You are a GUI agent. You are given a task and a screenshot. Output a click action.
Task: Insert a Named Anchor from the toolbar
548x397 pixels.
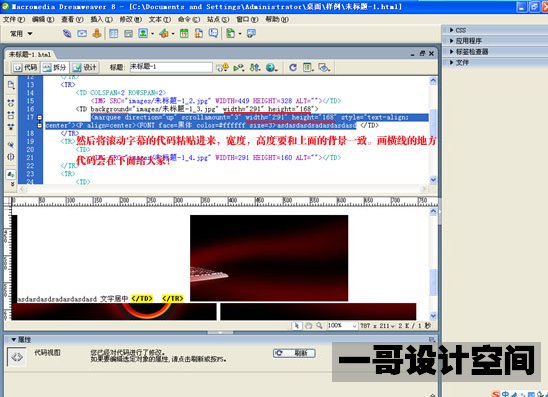97,34
